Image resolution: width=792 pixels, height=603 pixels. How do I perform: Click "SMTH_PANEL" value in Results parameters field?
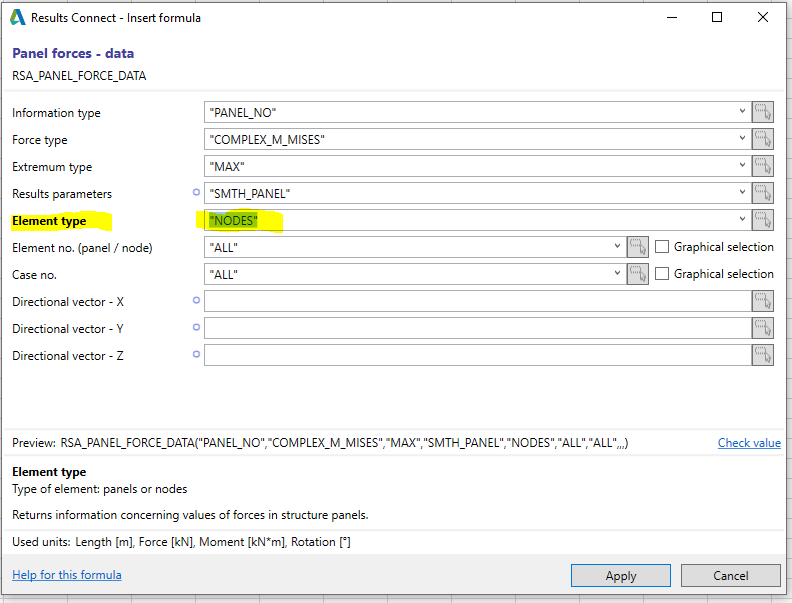tap(250, 194)
